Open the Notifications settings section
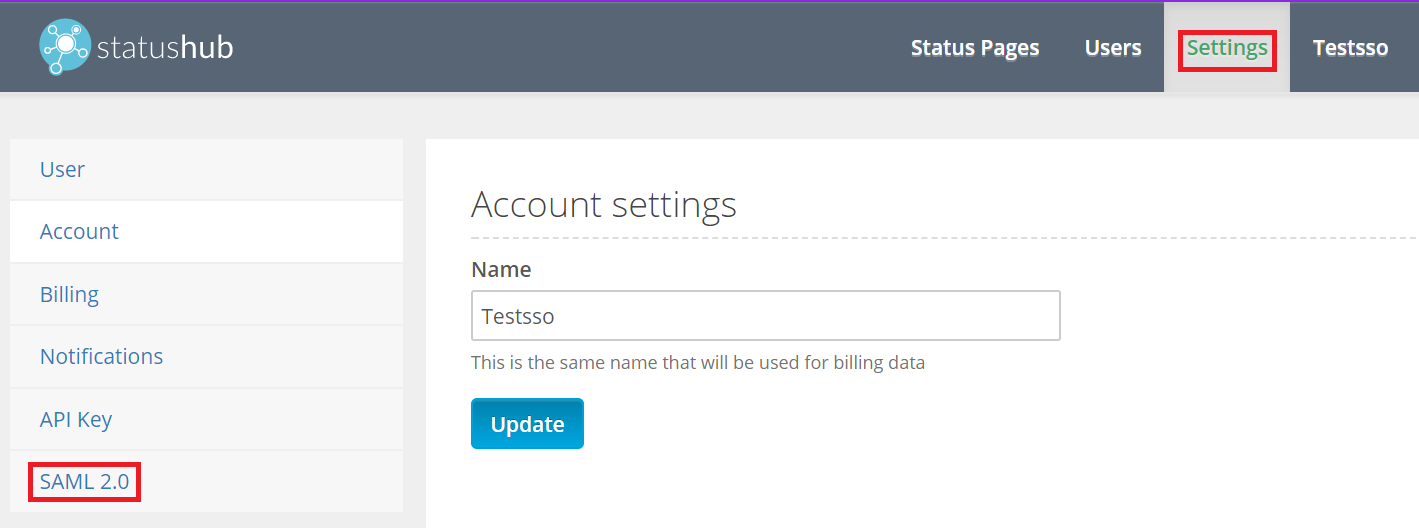Image resolution: width=1419 pixels, height=528 pixels. point(101,356)
